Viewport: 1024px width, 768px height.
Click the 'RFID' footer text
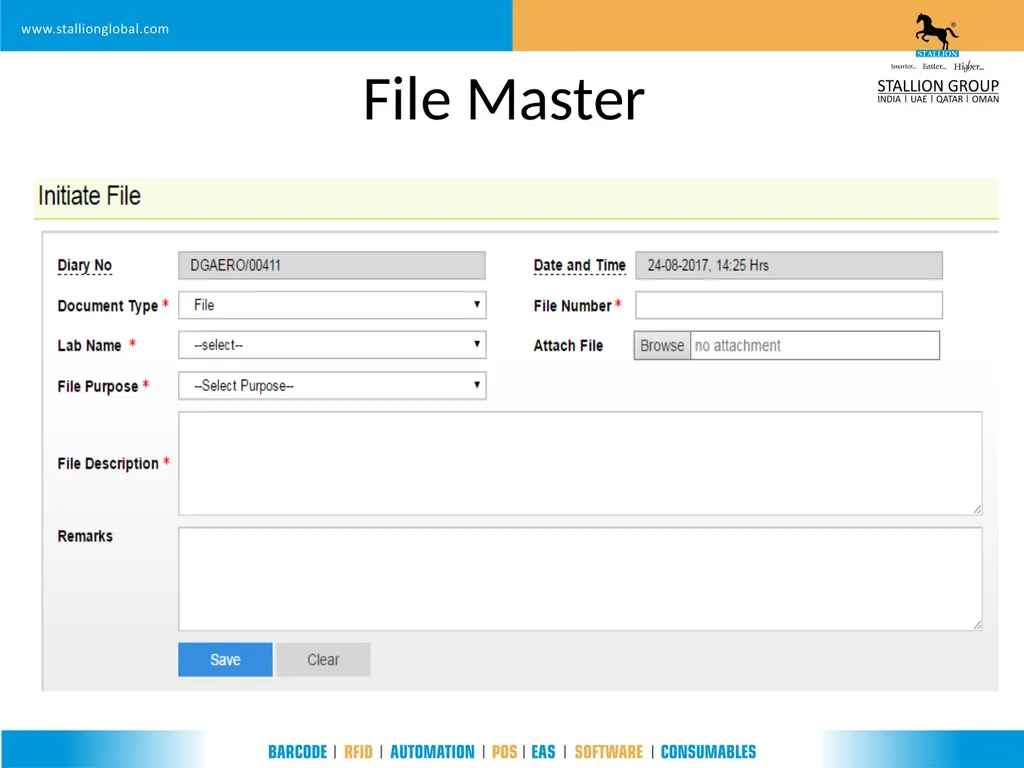(x=358, y=752)
